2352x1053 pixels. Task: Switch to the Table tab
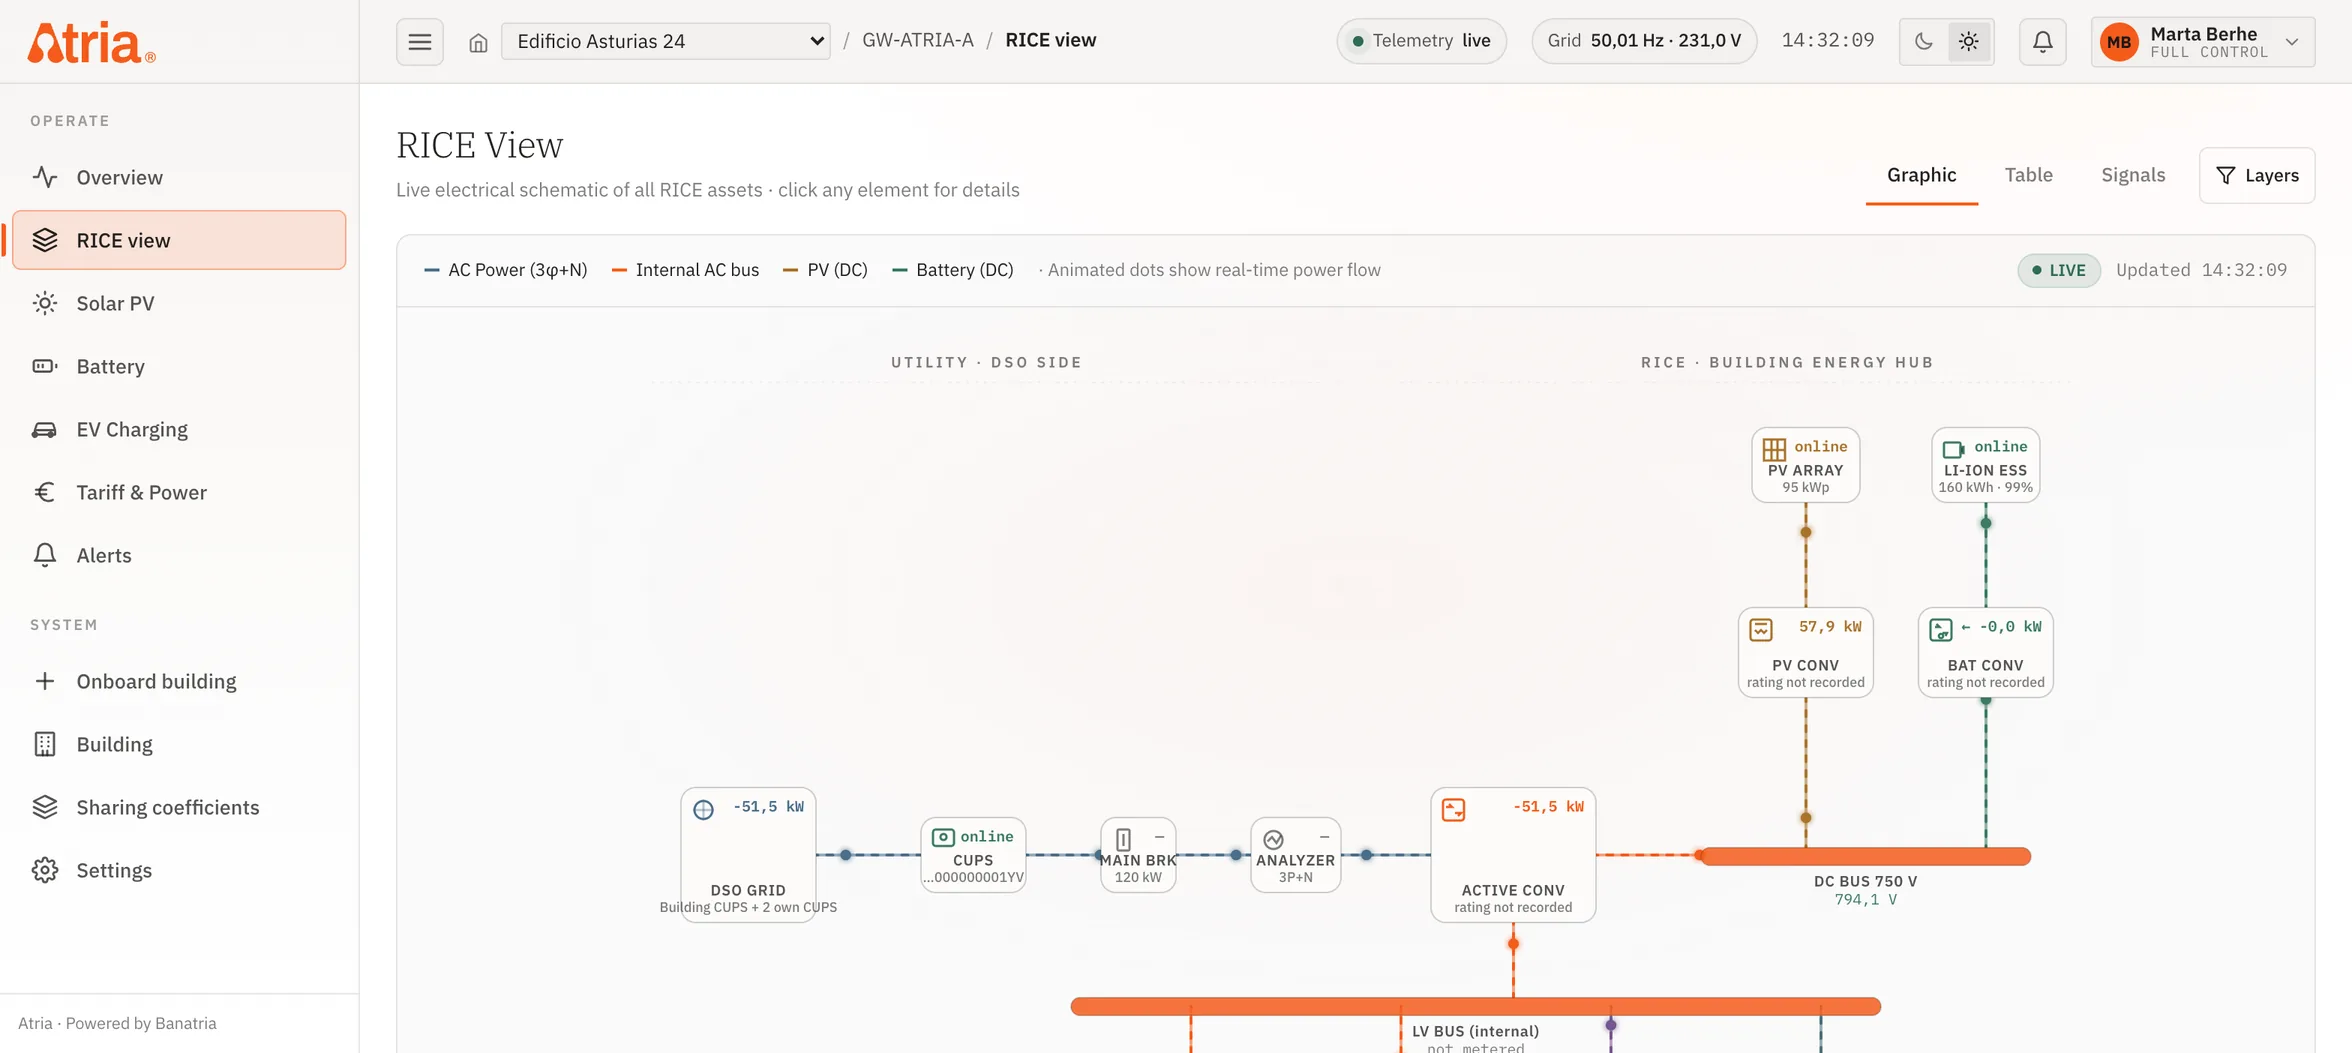[2028, 175]
